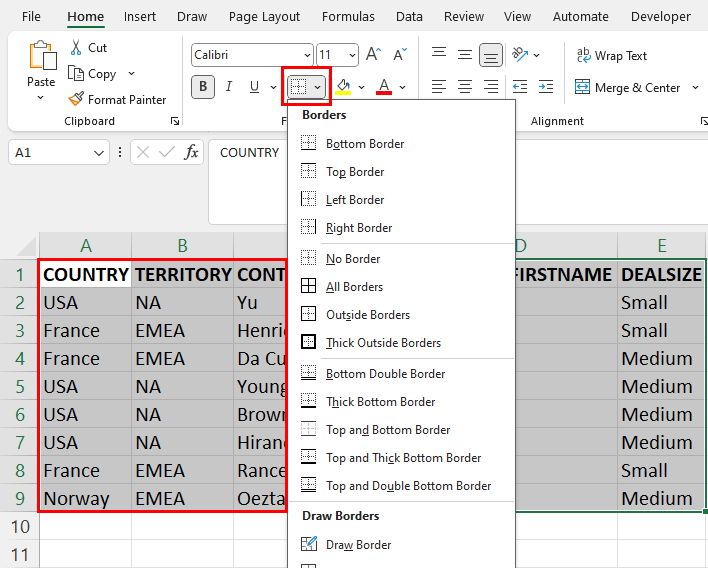This screenshot has width=708, height=568.
Task: Choose Top Border option
Action: click(x=401, y=172)
